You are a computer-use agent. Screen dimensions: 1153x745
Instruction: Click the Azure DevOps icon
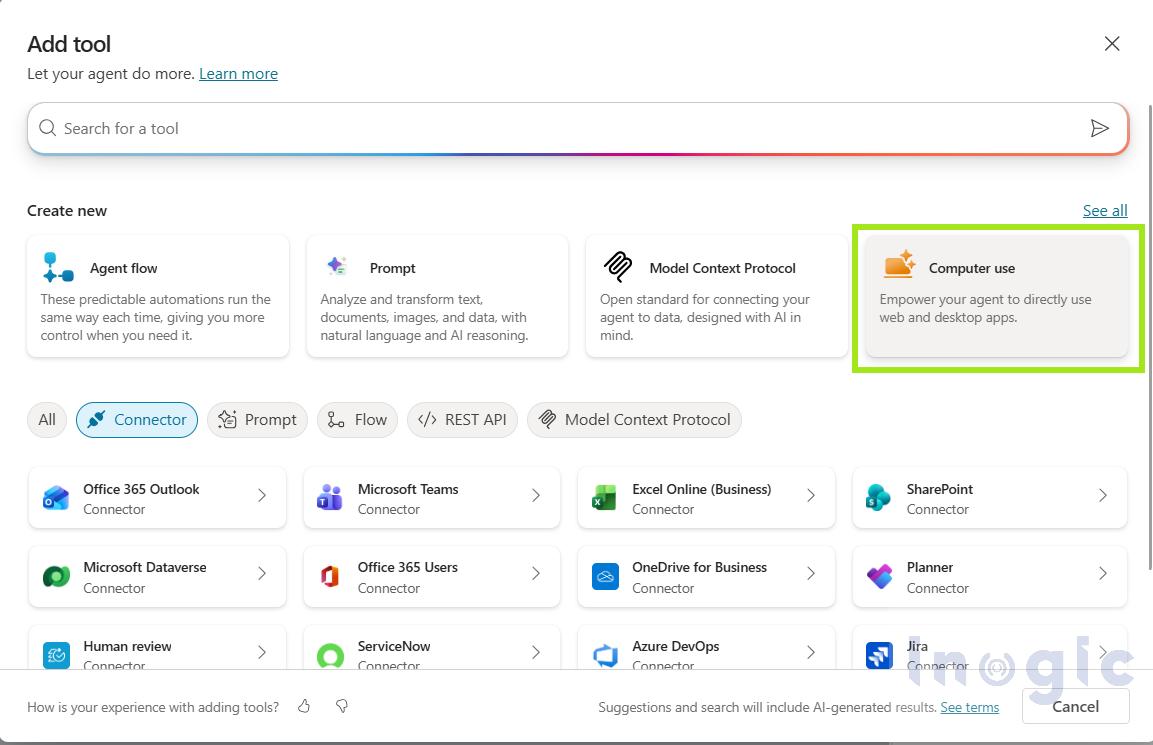pyautogui.click(x=605, y=655)
